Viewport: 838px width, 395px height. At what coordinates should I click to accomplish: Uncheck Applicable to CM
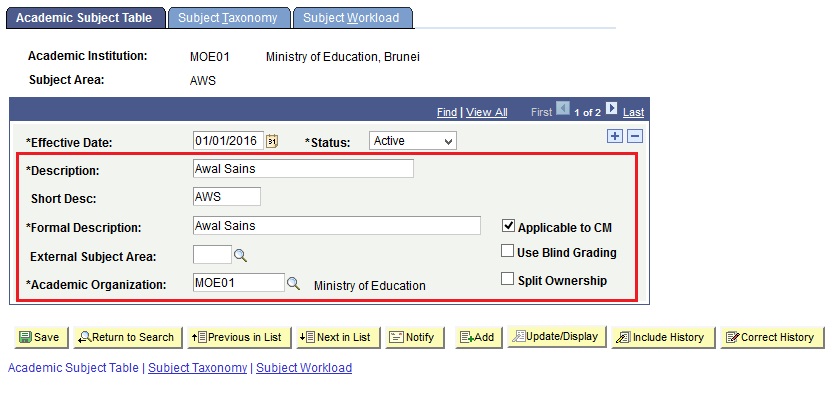pyautogui.click(x=508, y=226)
